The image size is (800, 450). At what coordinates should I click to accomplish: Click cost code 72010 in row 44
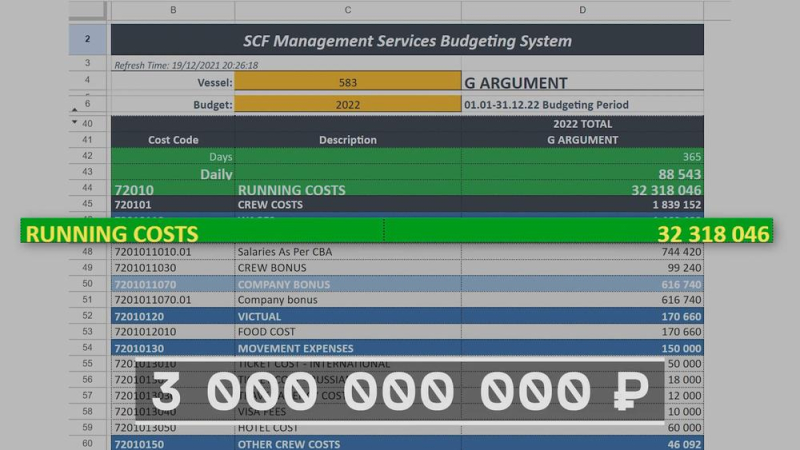coord(134,190)
